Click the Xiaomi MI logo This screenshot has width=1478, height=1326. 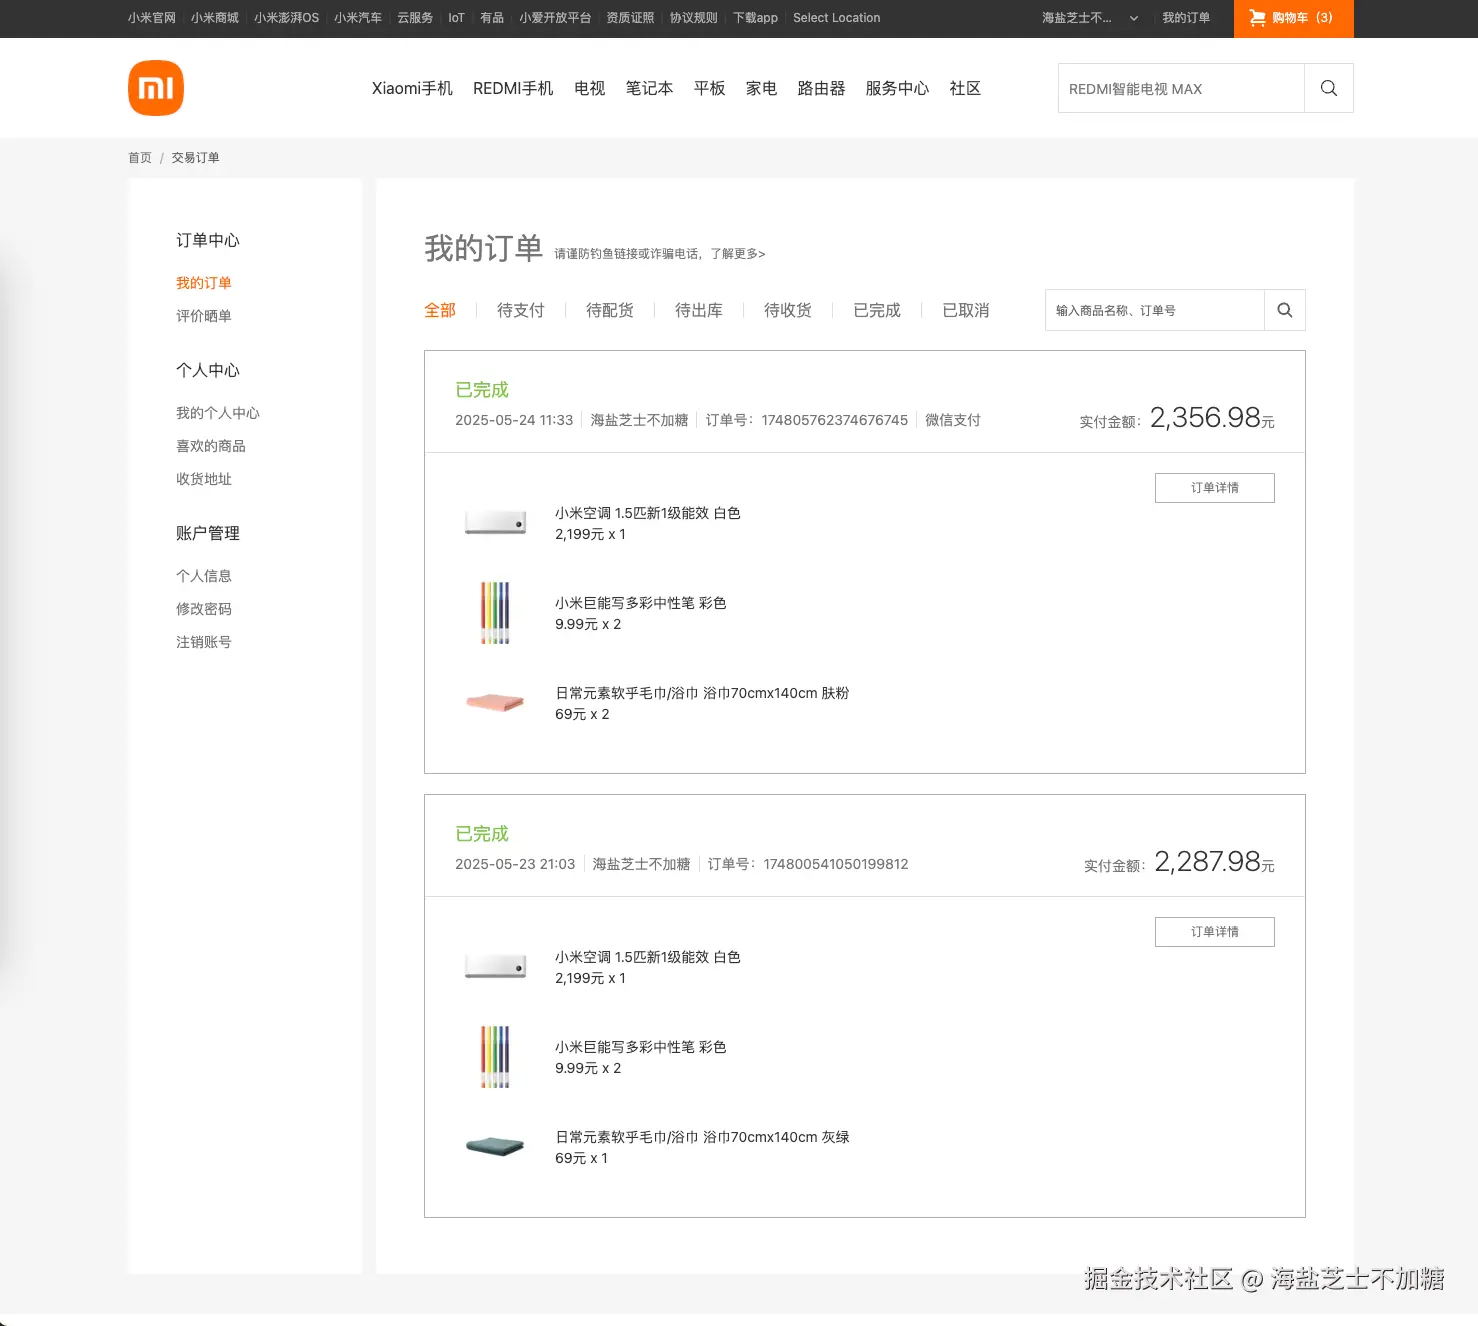[x=156, y=88]
